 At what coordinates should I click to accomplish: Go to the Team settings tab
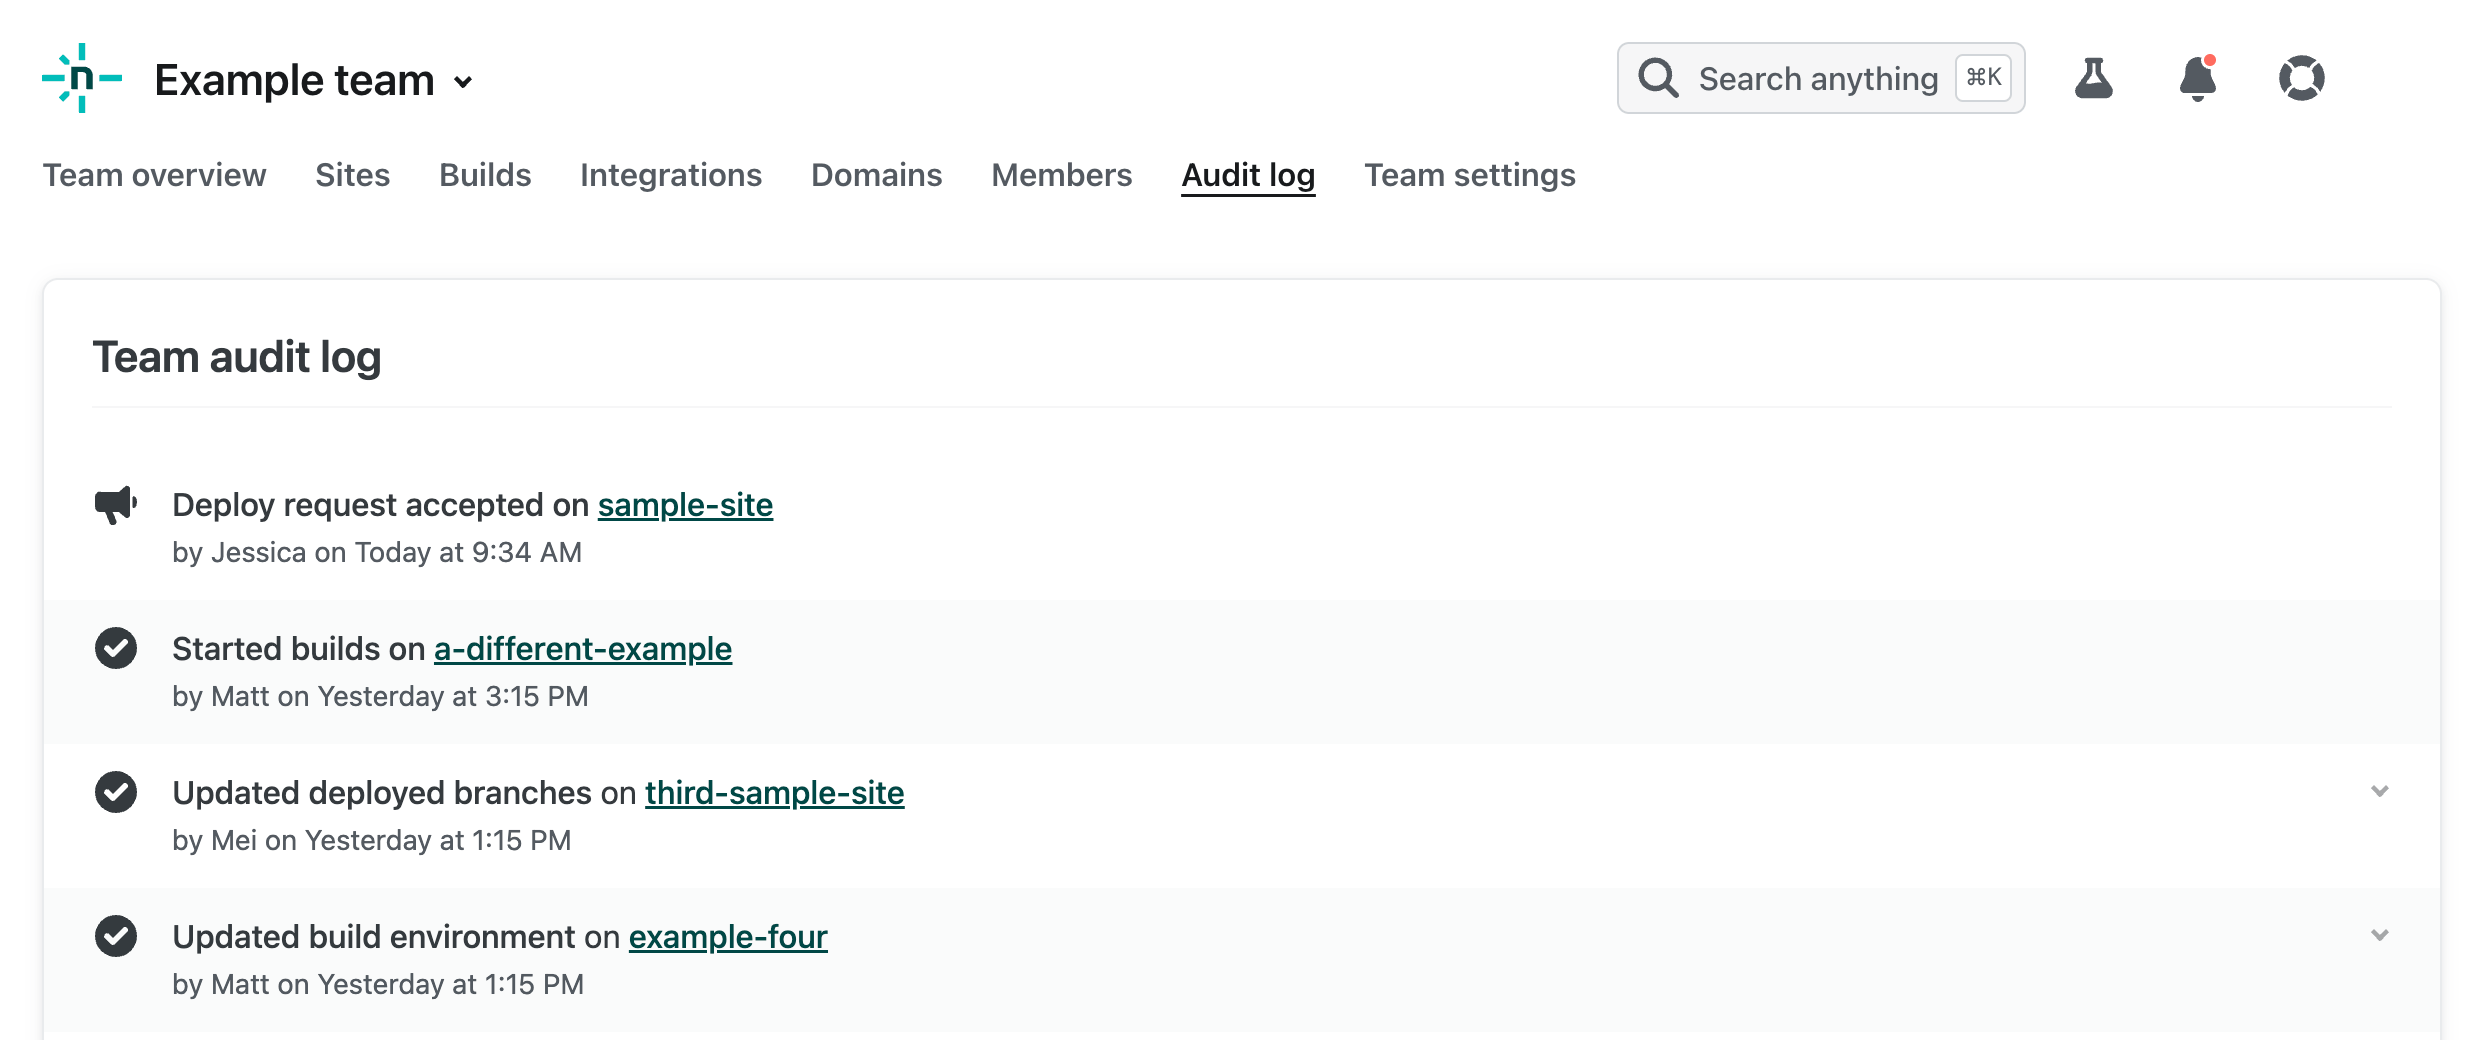1469,175
